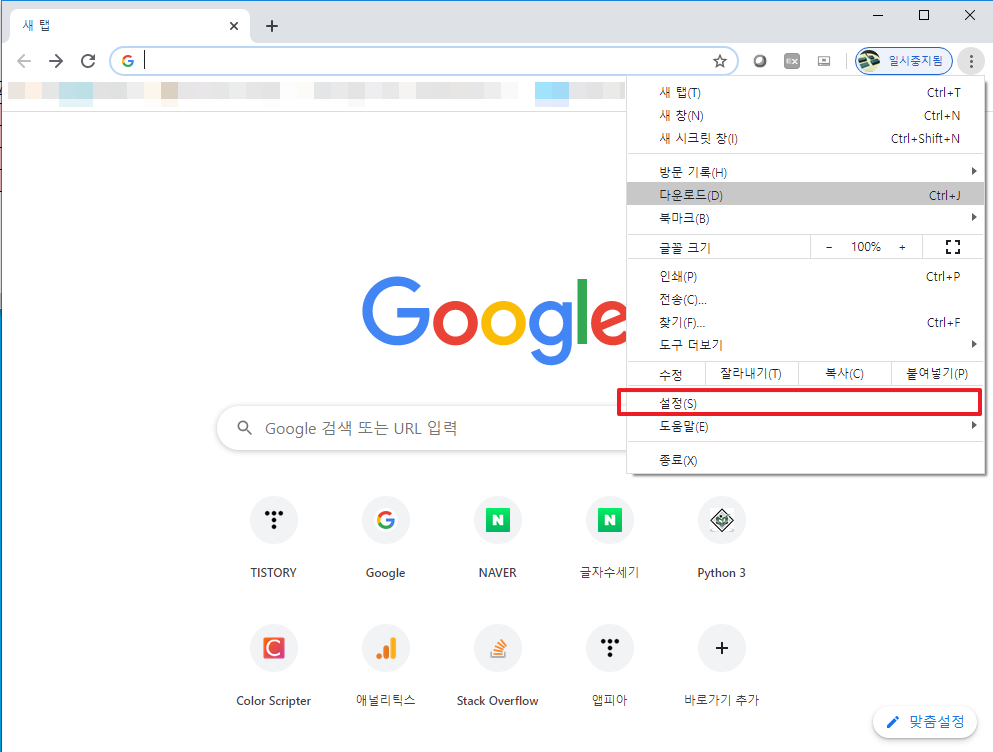Open a new tab with plus button
This screenshot has height=752, width=993.
[272, 26]
